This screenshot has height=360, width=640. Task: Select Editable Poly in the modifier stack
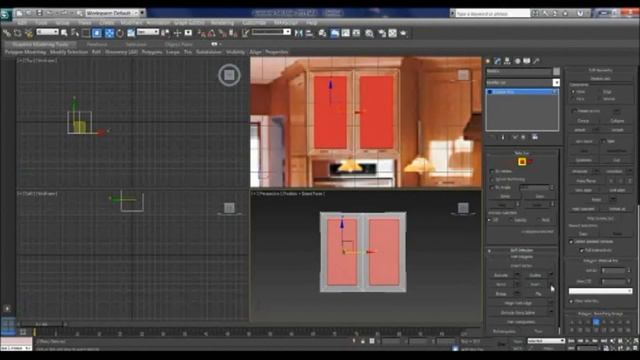(x=522, y=92)
